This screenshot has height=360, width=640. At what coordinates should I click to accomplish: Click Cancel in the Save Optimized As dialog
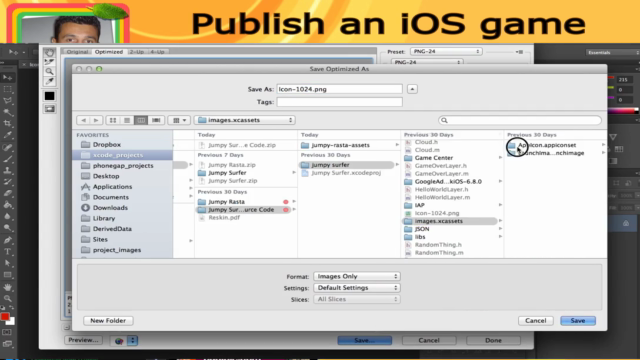click(x=536, y=321)
